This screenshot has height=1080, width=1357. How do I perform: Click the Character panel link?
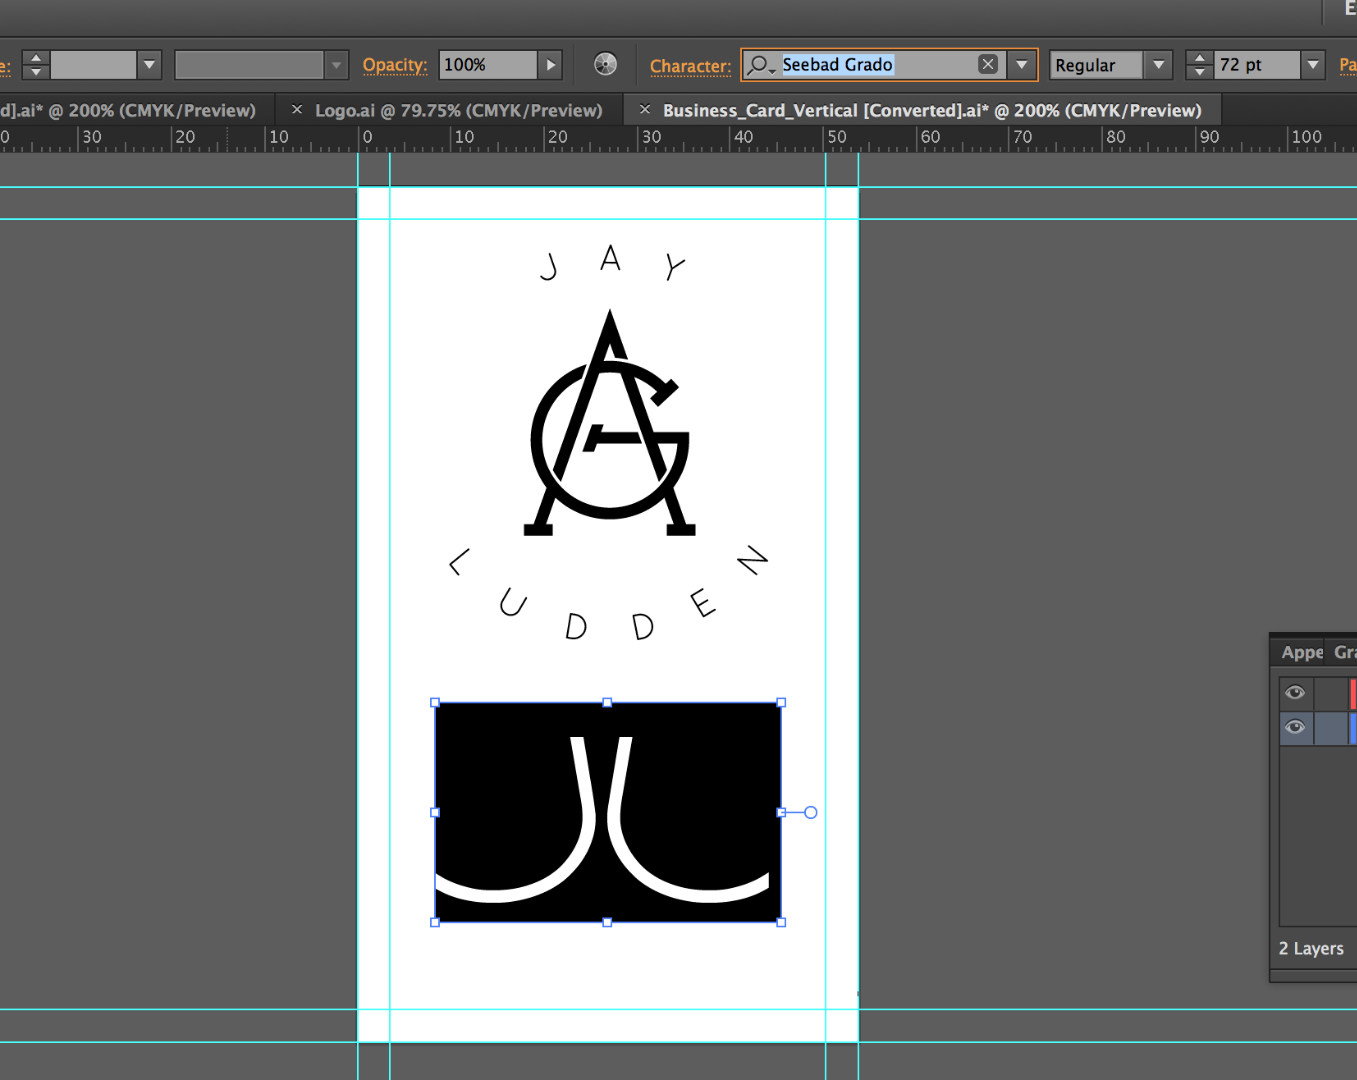point(690,66)
